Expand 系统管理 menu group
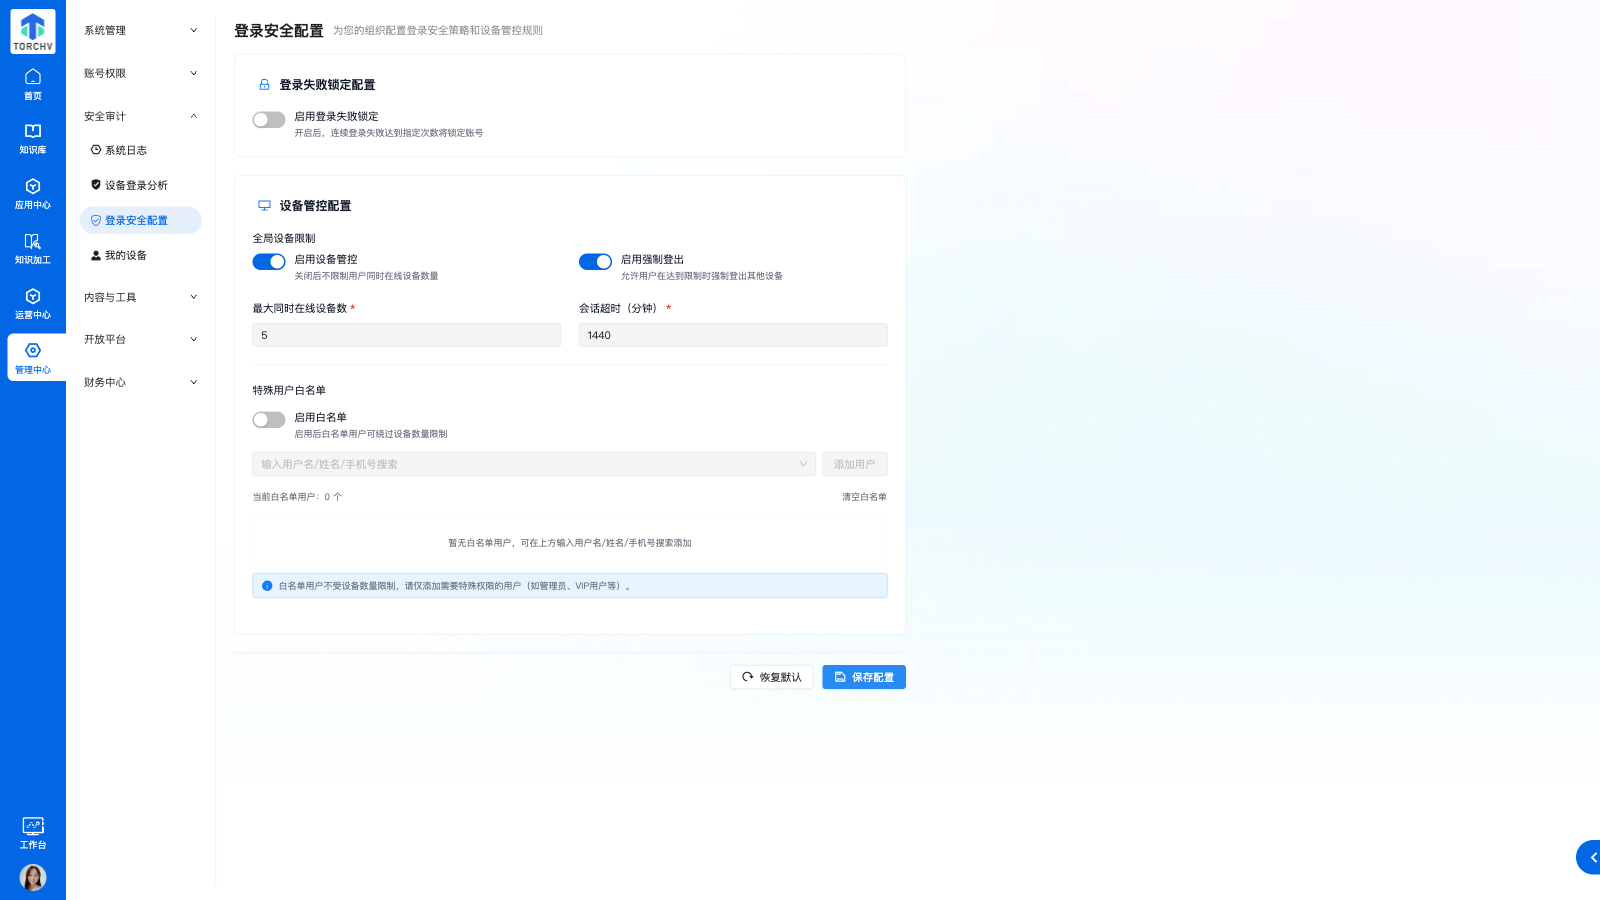1600x900 pixels. 140,31
